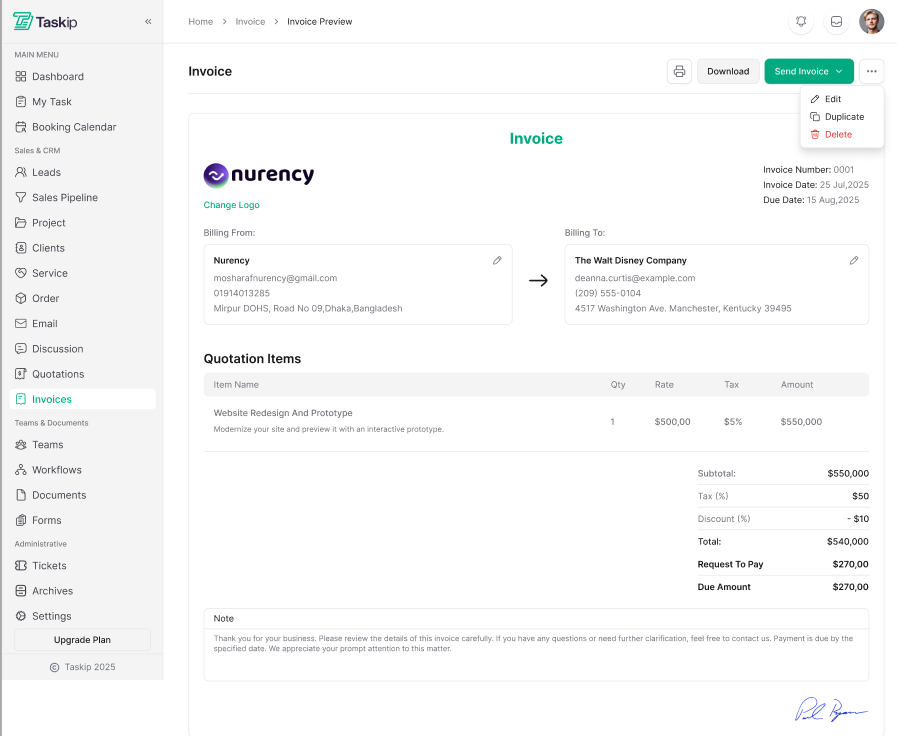Open Sales Pipeline in the sidebar
Screen dimensions: 897x736
point(65,198)
